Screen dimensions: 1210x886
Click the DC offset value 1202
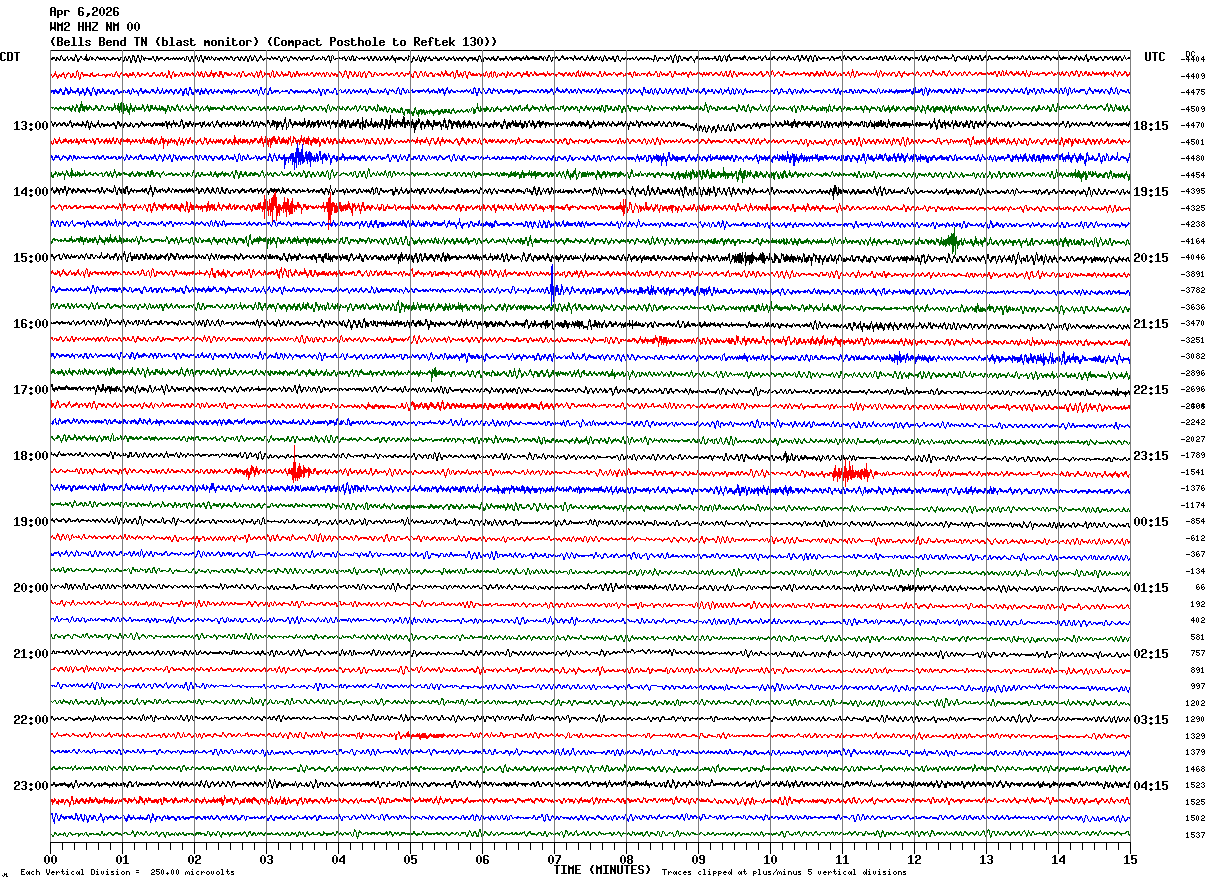(1195, 703)
